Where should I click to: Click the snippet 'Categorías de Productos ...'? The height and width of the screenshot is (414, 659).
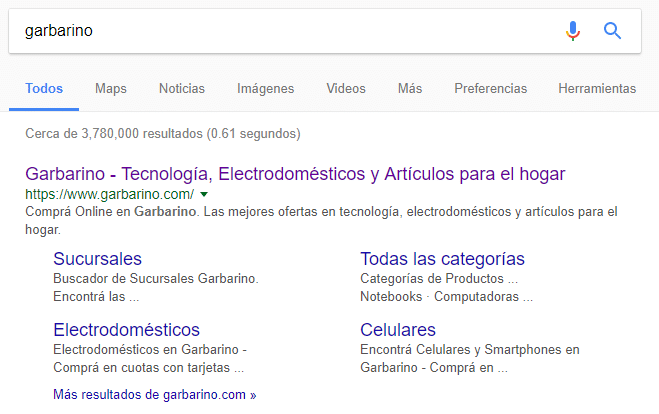point(439,279)
